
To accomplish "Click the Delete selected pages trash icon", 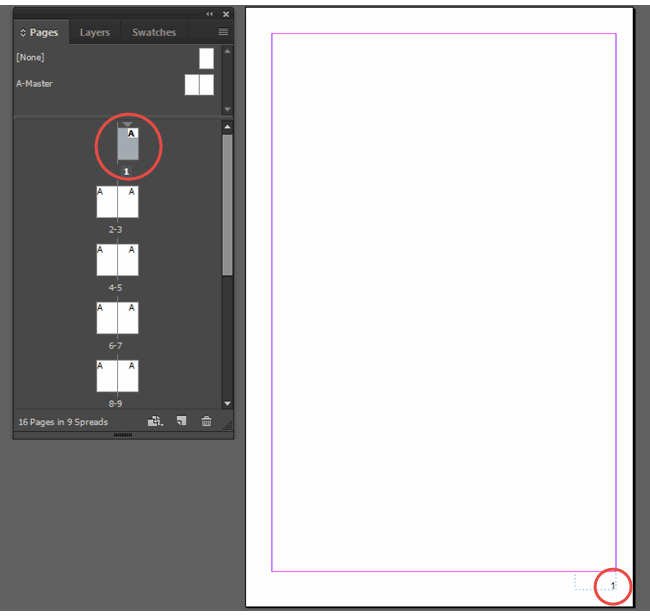I will click(x=206, y=422).
